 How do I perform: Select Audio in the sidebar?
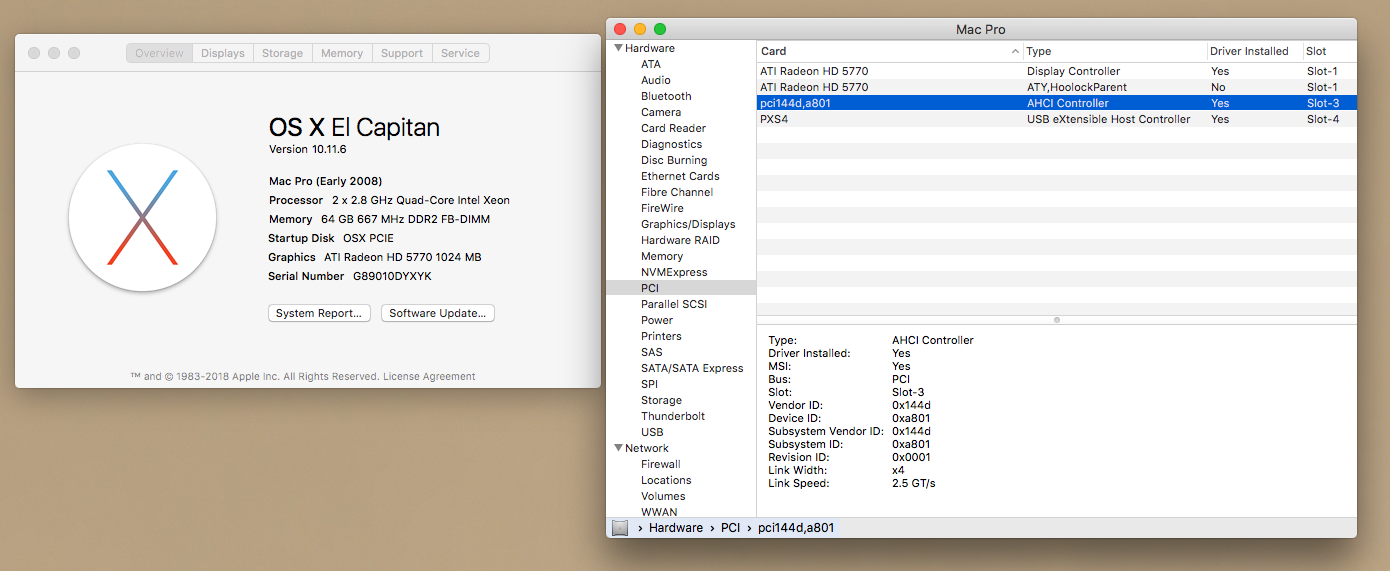[x=656, y=80]
